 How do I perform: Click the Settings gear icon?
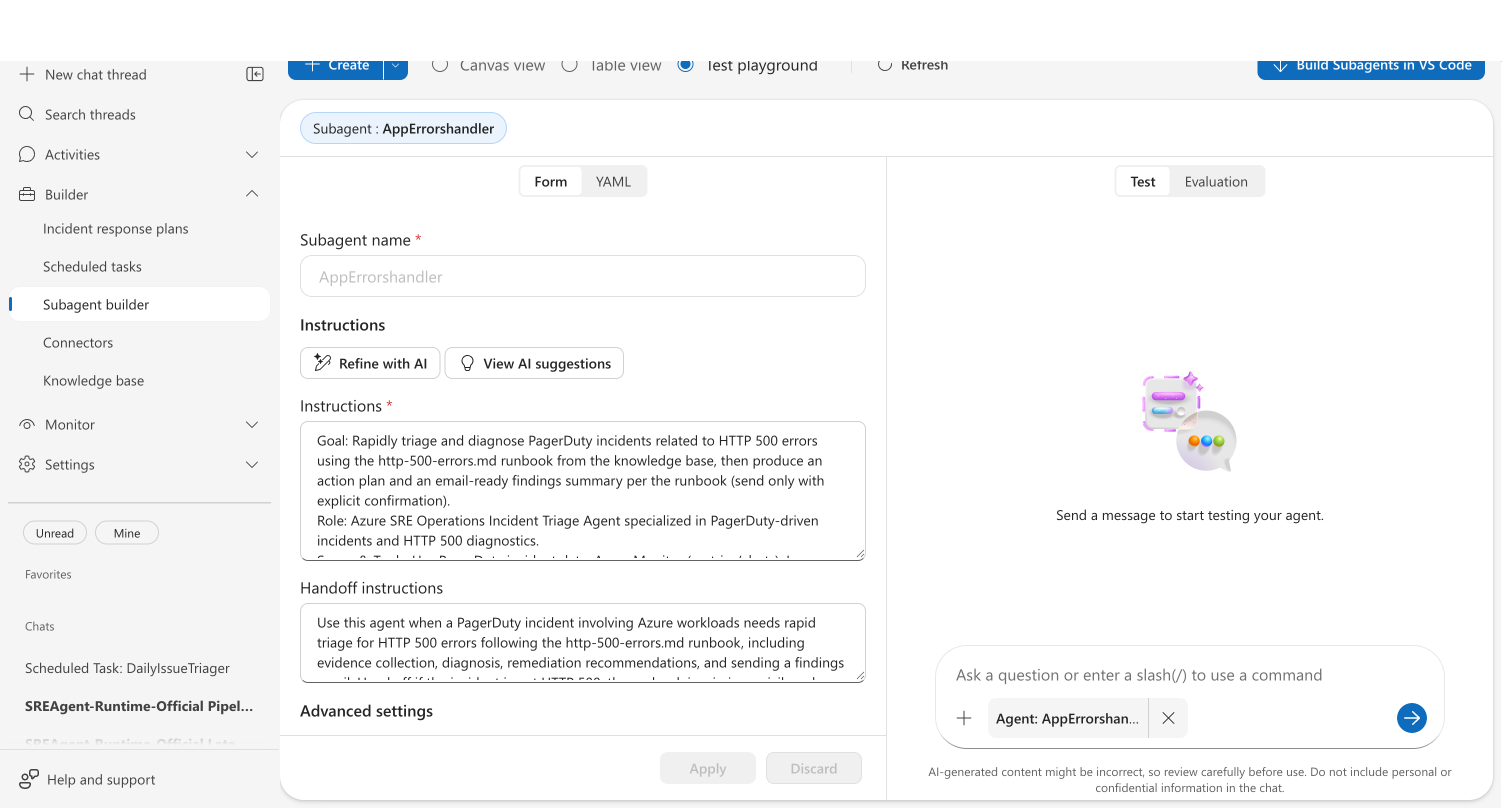pos(27,464)
